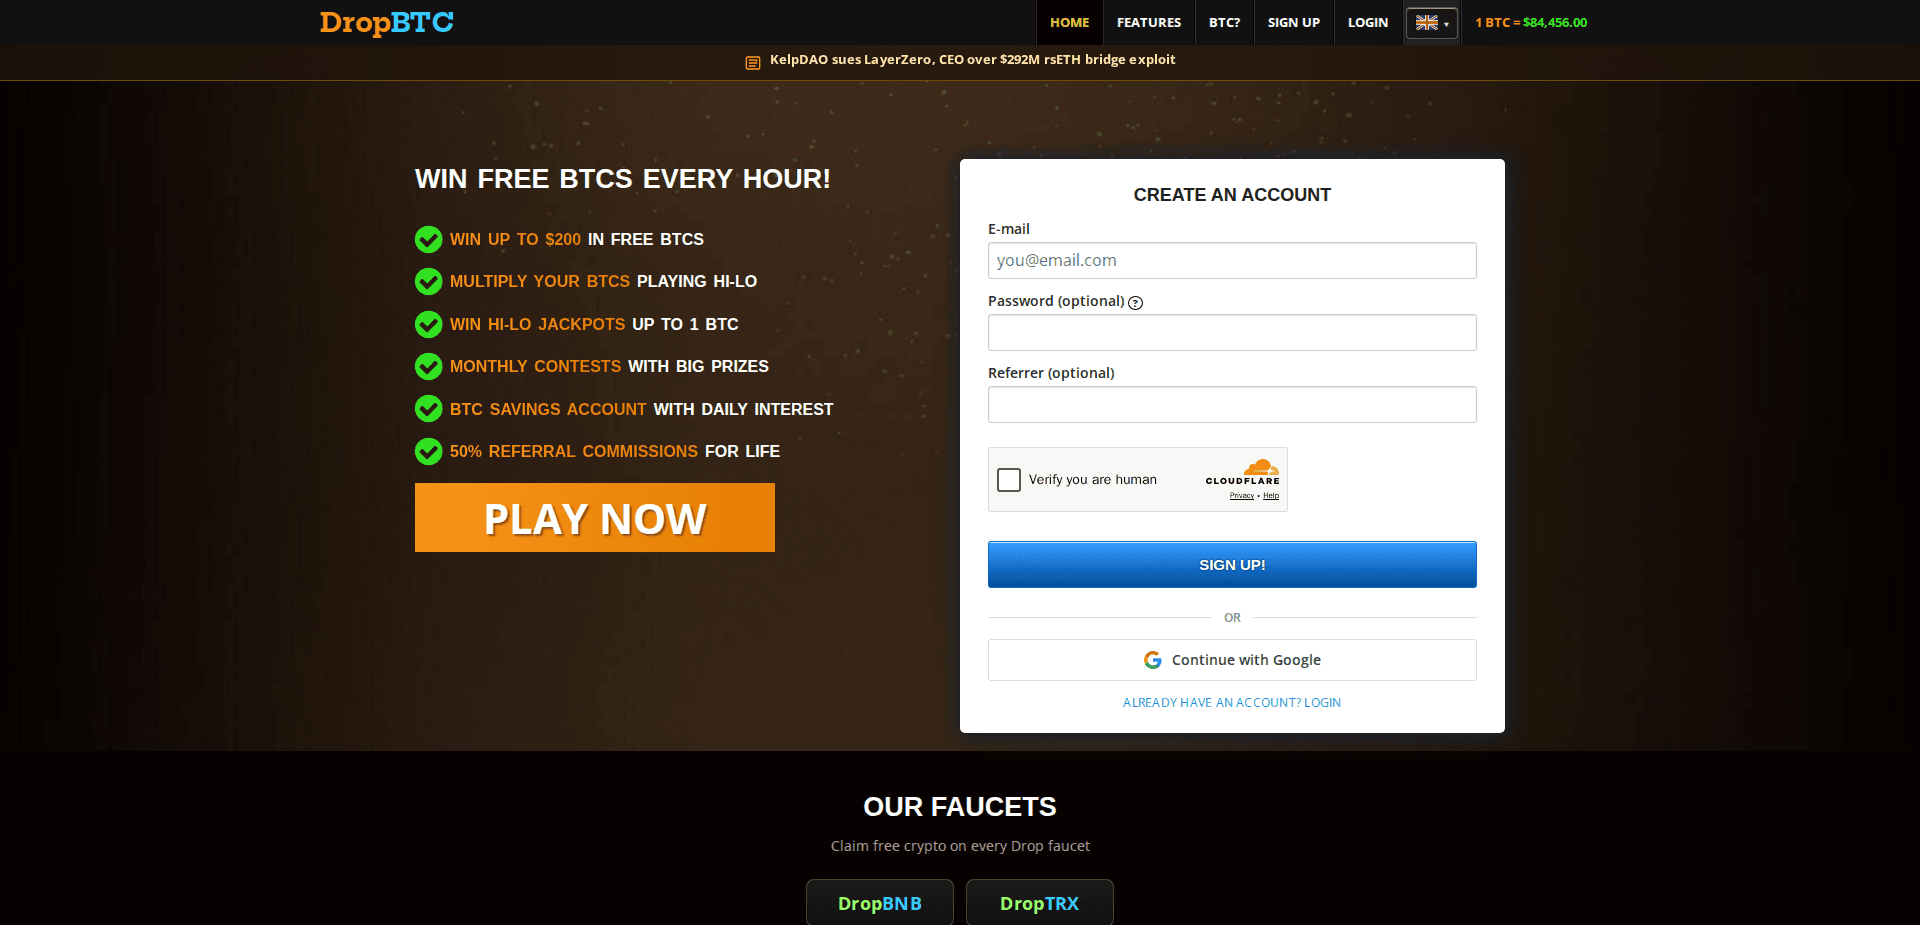Open the KelpDAO sues LayerZero headline

point(972,60)
